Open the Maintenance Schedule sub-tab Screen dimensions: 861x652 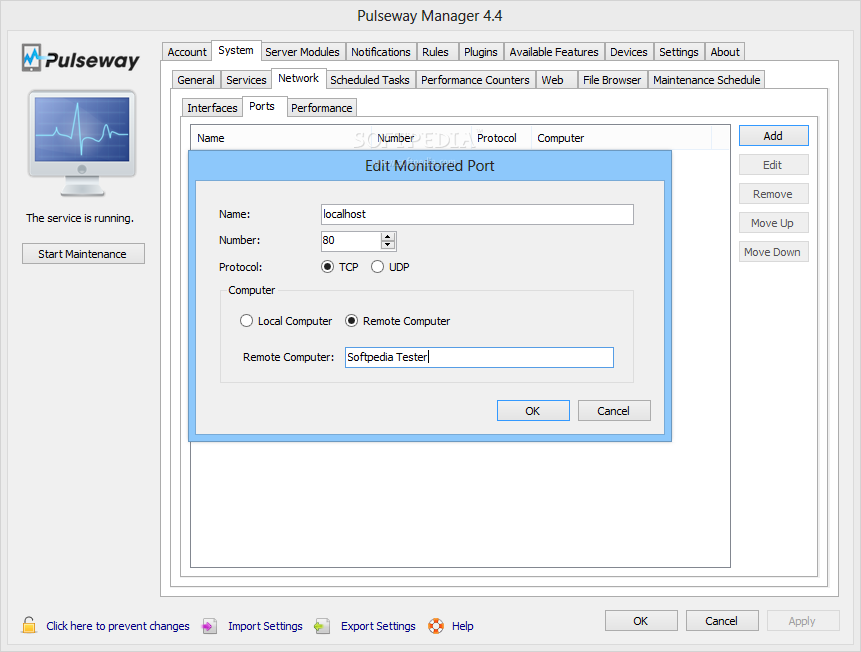click(707, 80)
